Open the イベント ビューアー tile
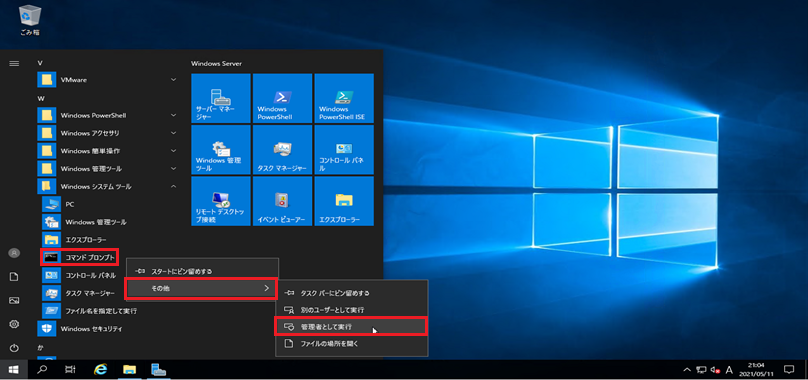This screenshot has width=808, height=380. [x=282, y=201]
